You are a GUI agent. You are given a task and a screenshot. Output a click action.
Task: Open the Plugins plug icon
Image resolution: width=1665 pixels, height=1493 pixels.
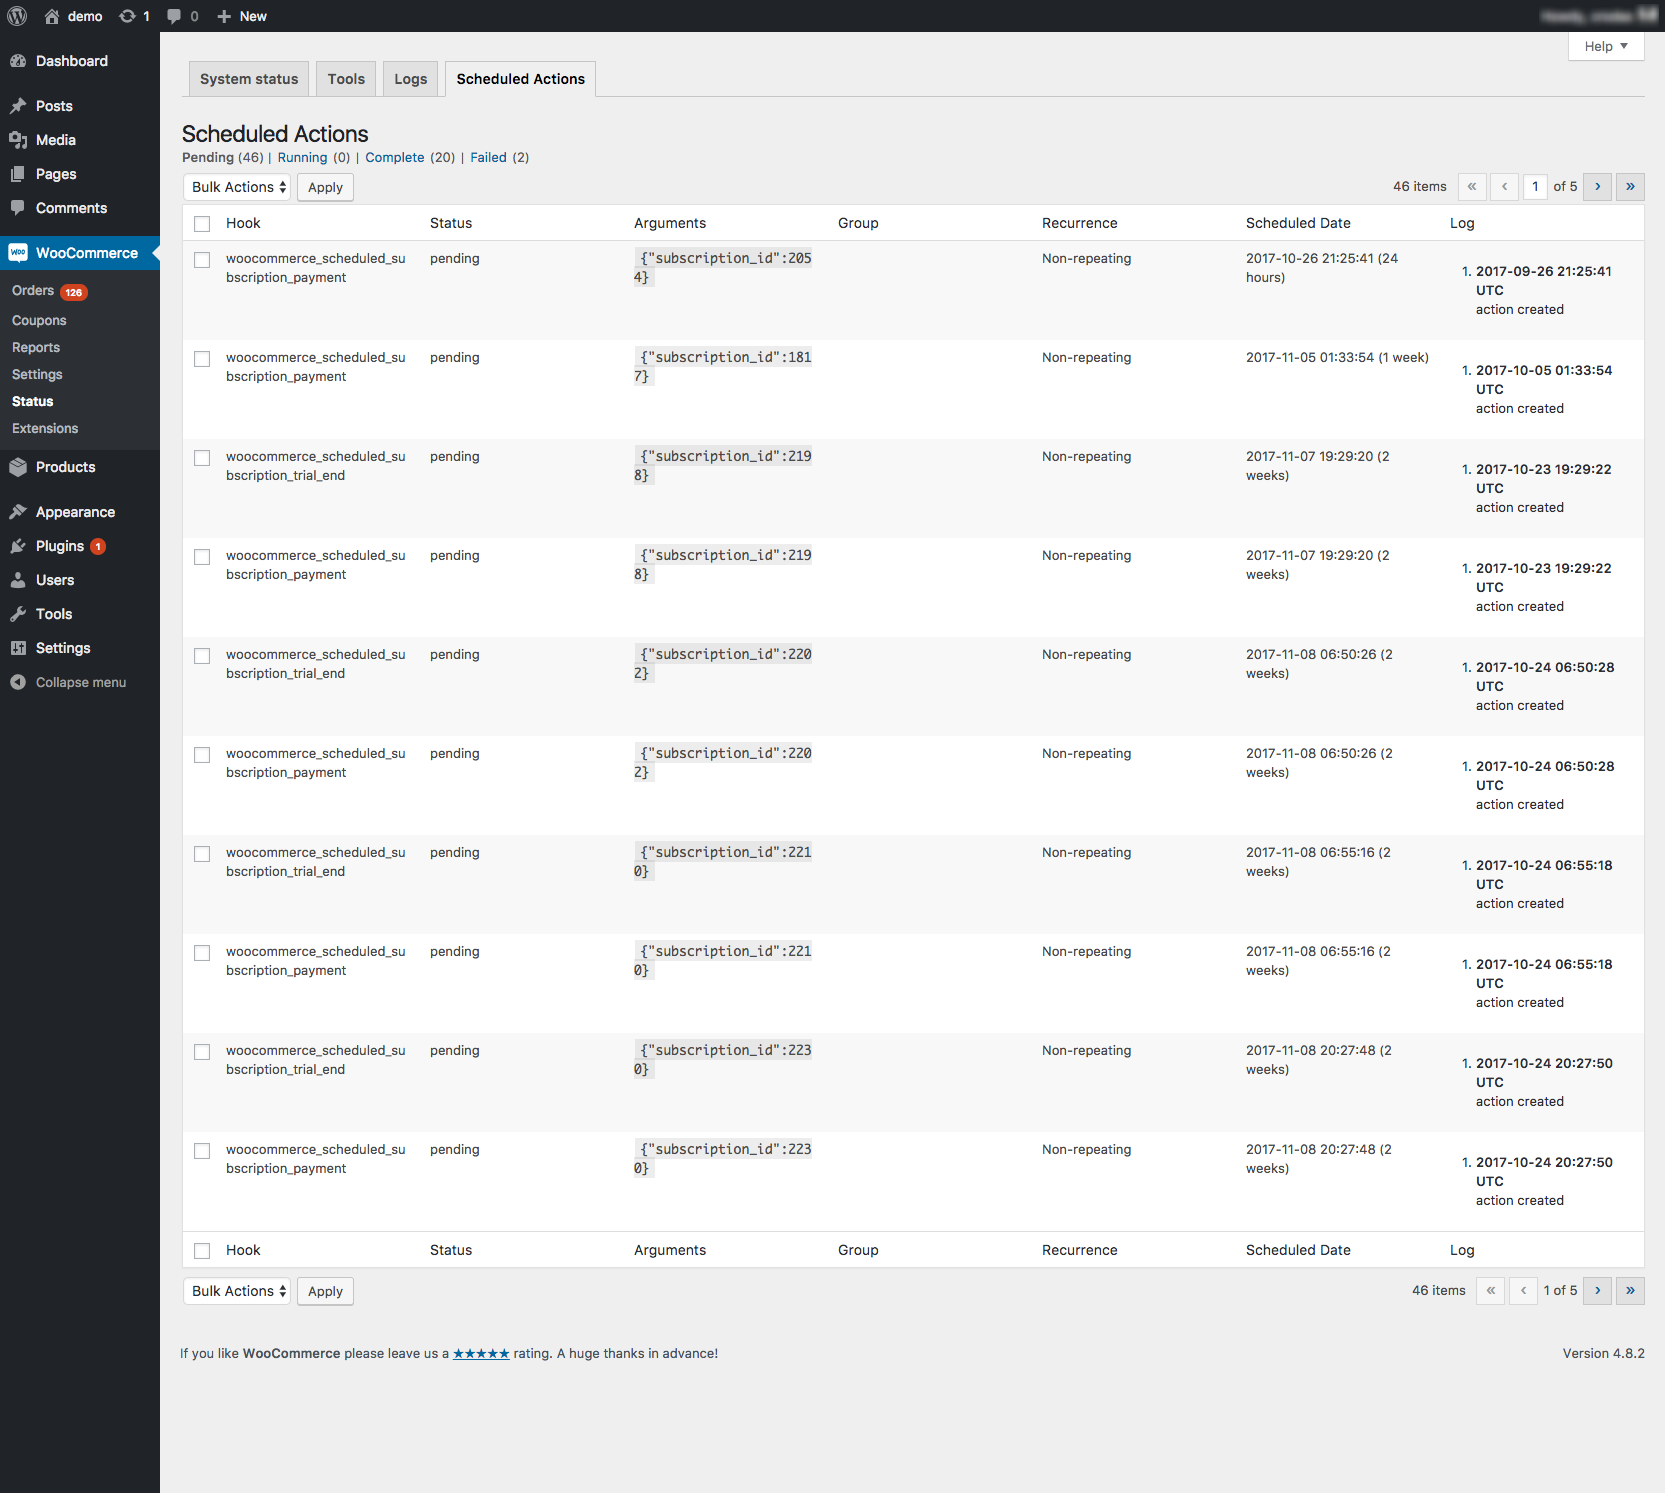pyautogui.click(x=18, y=546)
